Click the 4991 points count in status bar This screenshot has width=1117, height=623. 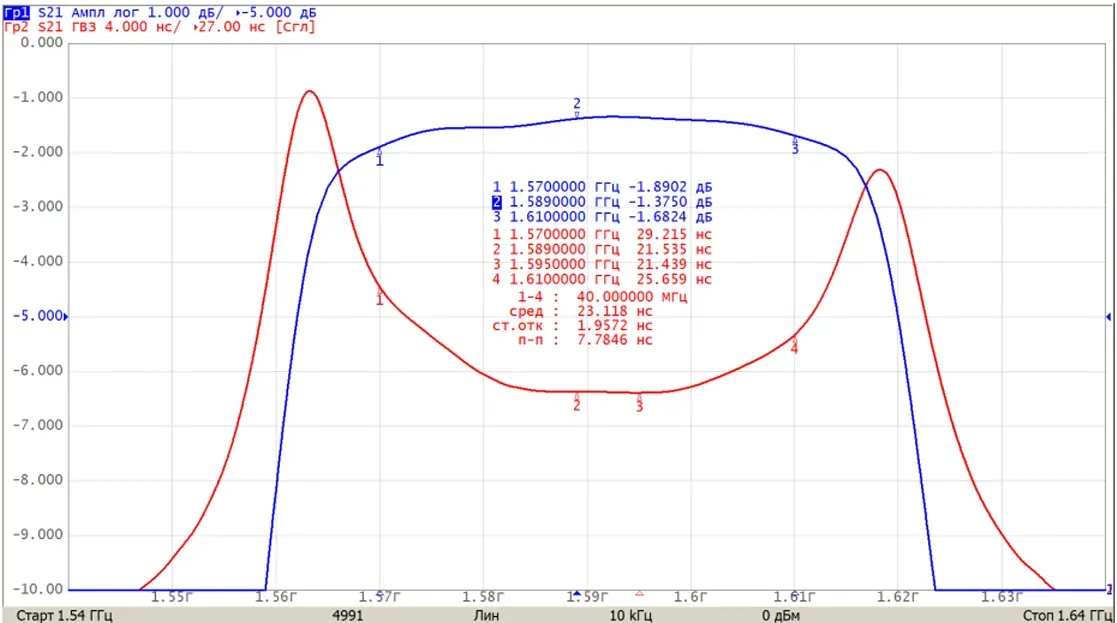(348, 615)
